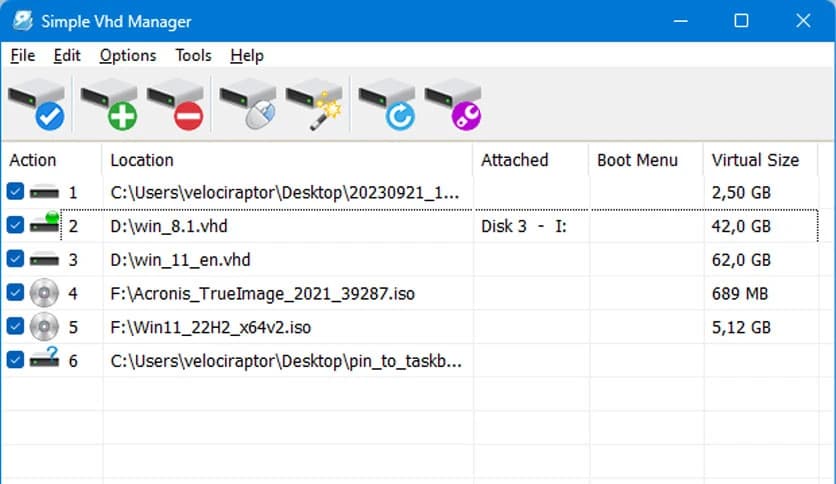Close the Simple Vhd Manager window

(x=803, y=21)
